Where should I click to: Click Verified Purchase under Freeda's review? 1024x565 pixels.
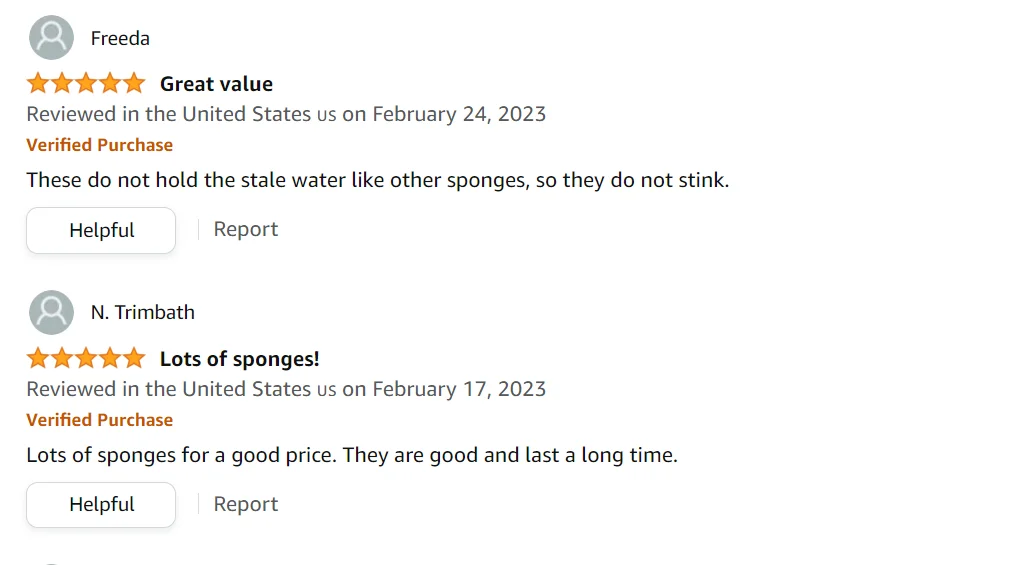click(x=99, y=145)
